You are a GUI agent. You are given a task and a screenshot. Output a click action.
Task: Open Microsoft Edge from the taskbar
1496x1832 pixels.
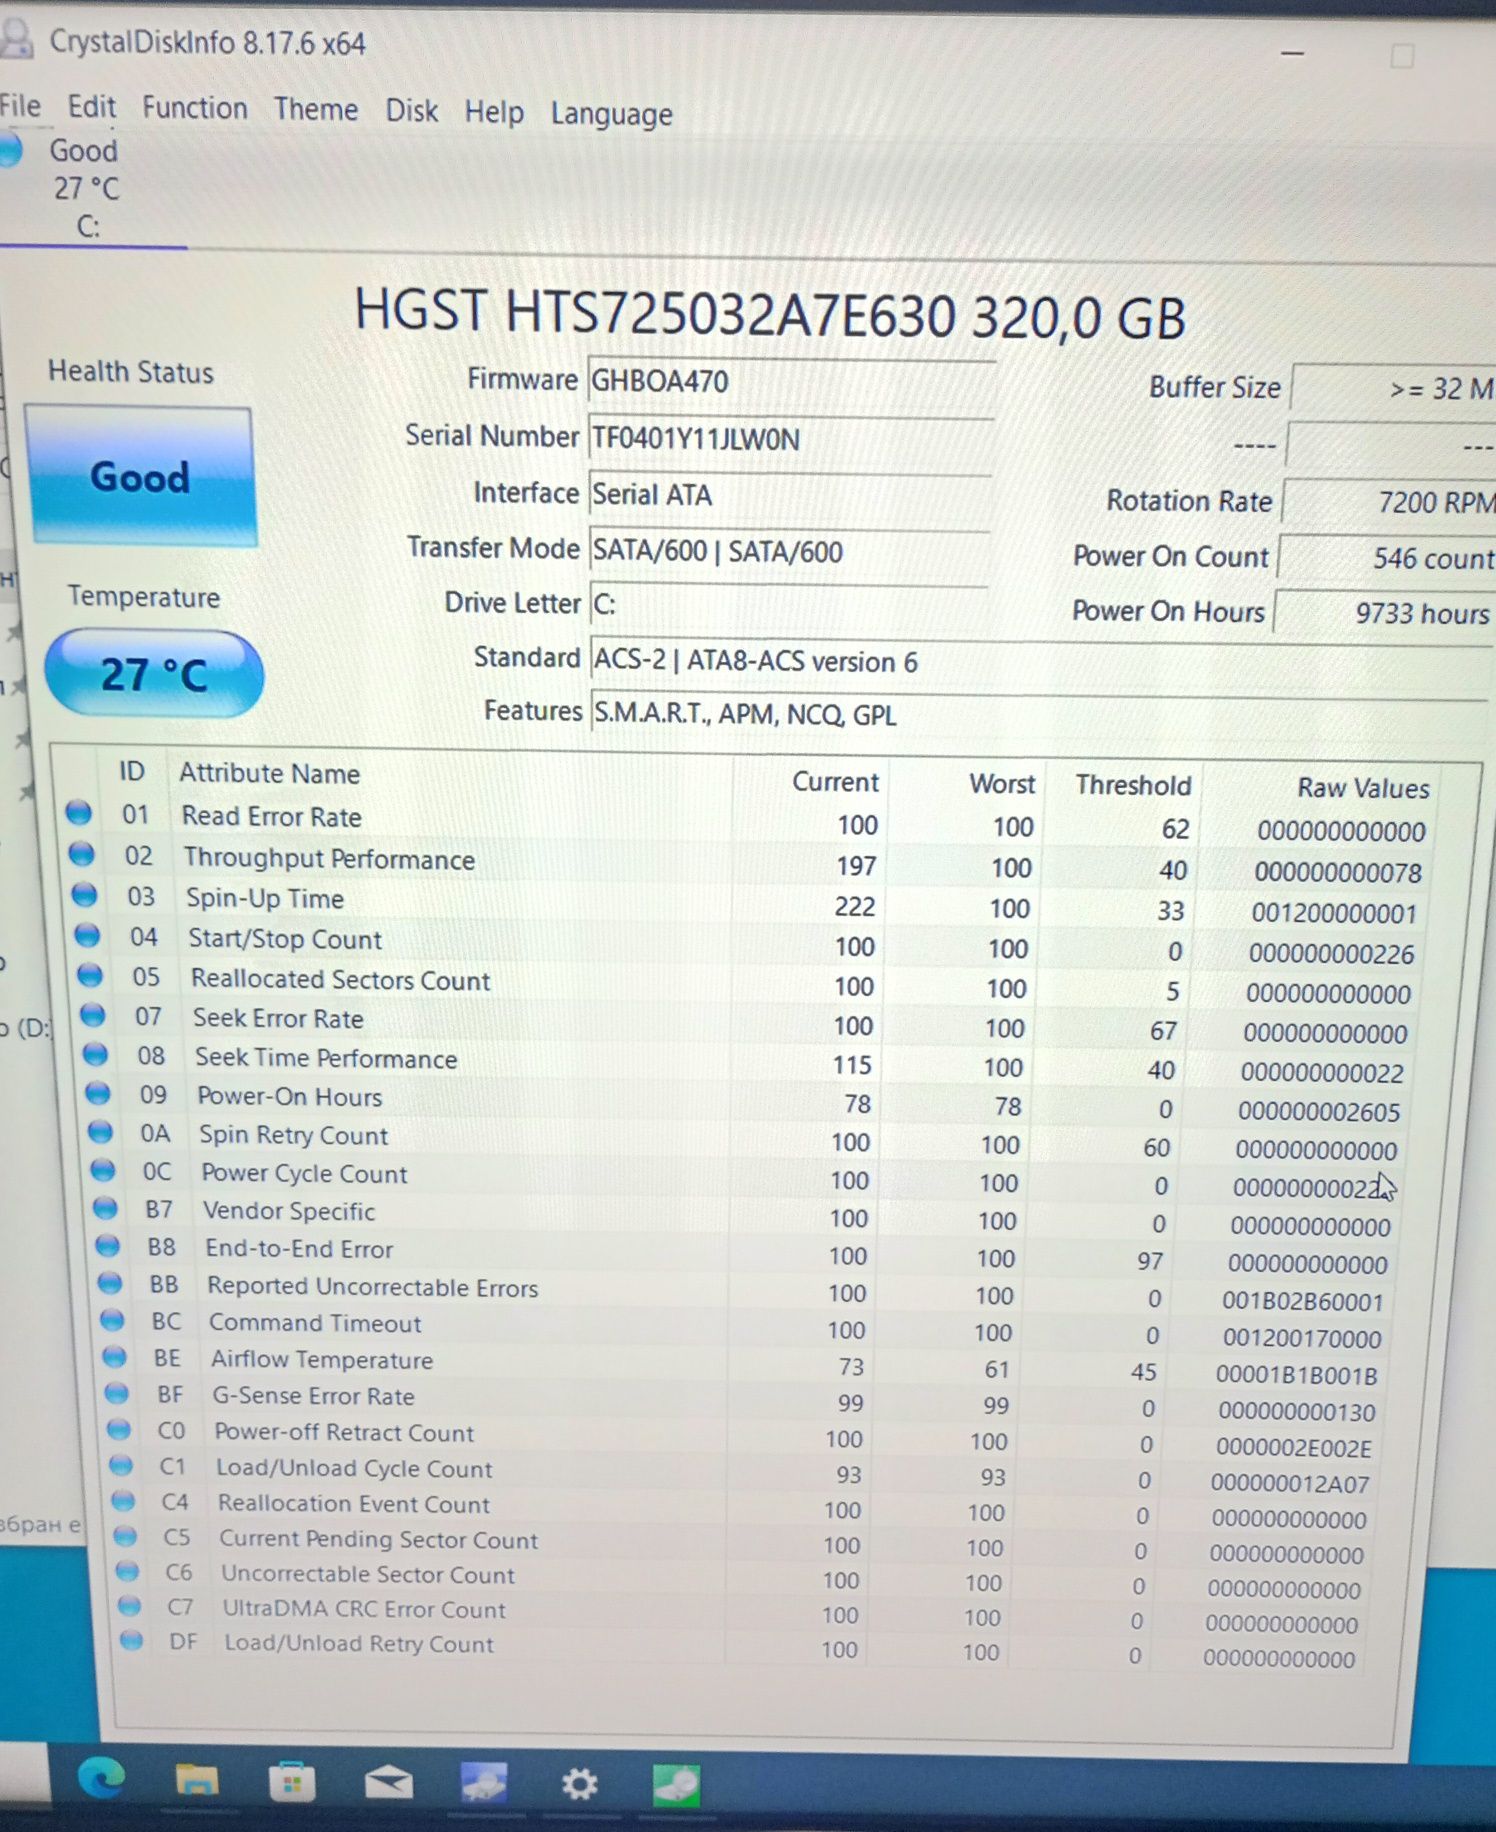102,1778
